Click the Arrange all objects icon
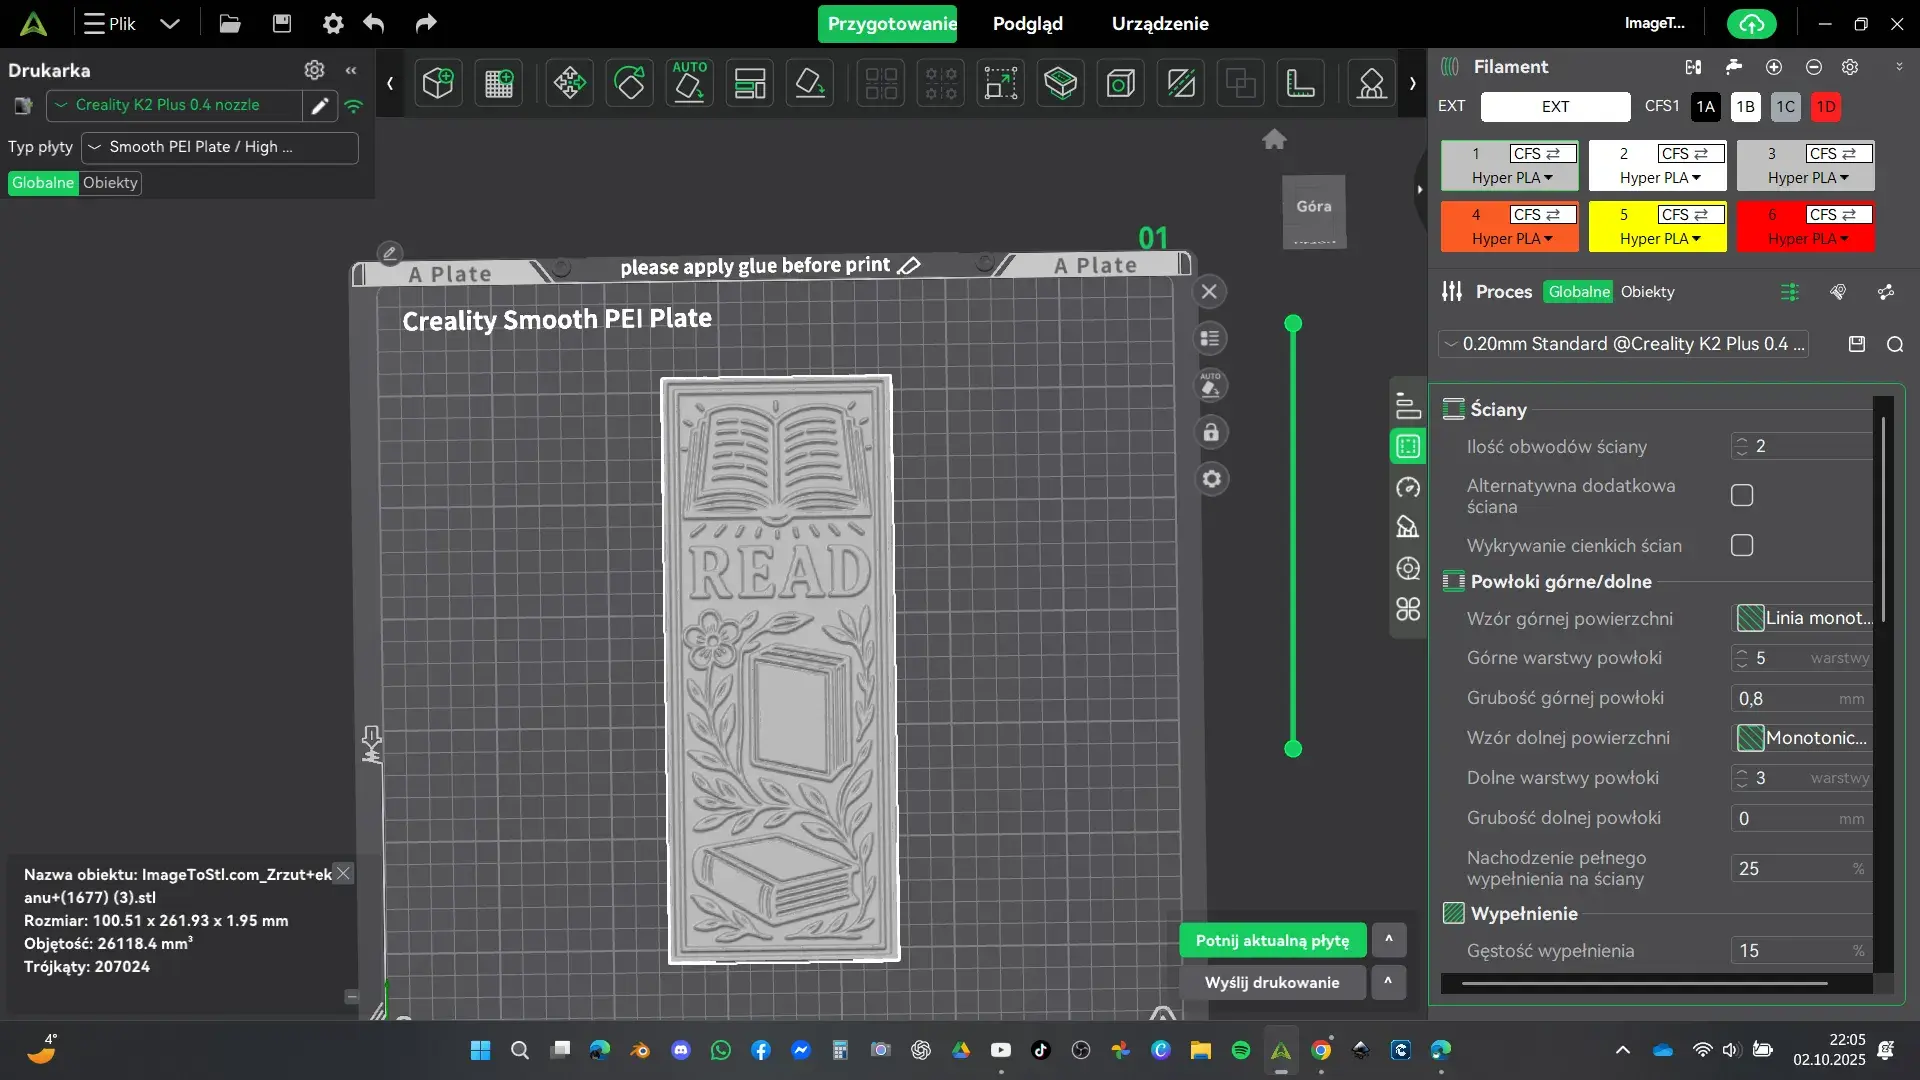 point(749,83)
